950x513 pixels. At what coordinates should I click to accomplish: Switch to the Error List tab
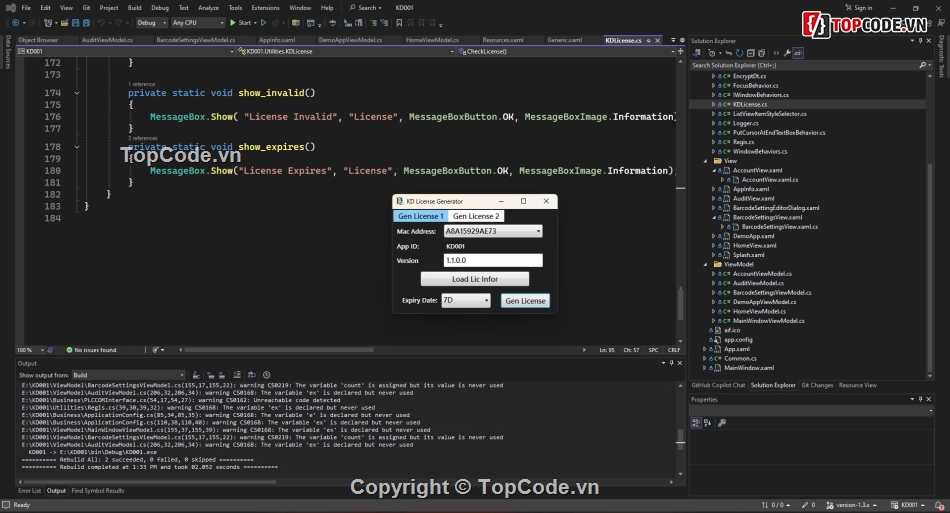29,491
